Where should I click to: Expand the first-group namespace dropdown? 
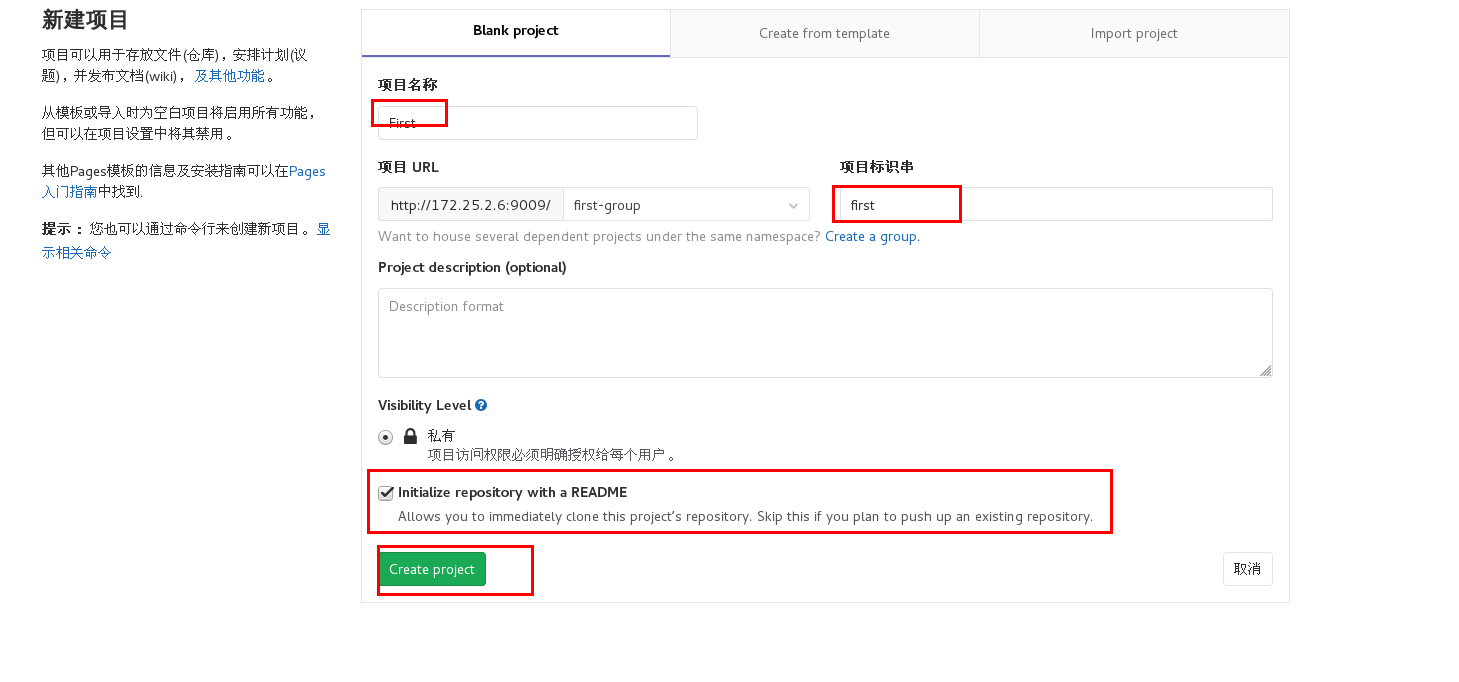(x=686, y=205)
